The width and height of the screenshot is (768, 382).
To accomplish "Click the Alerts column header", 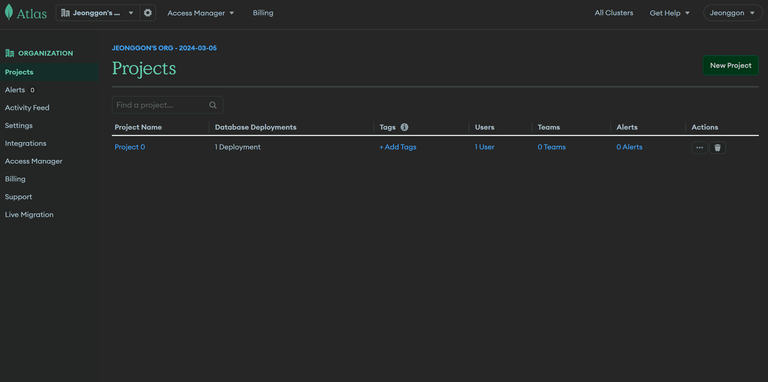I will 627,127.
